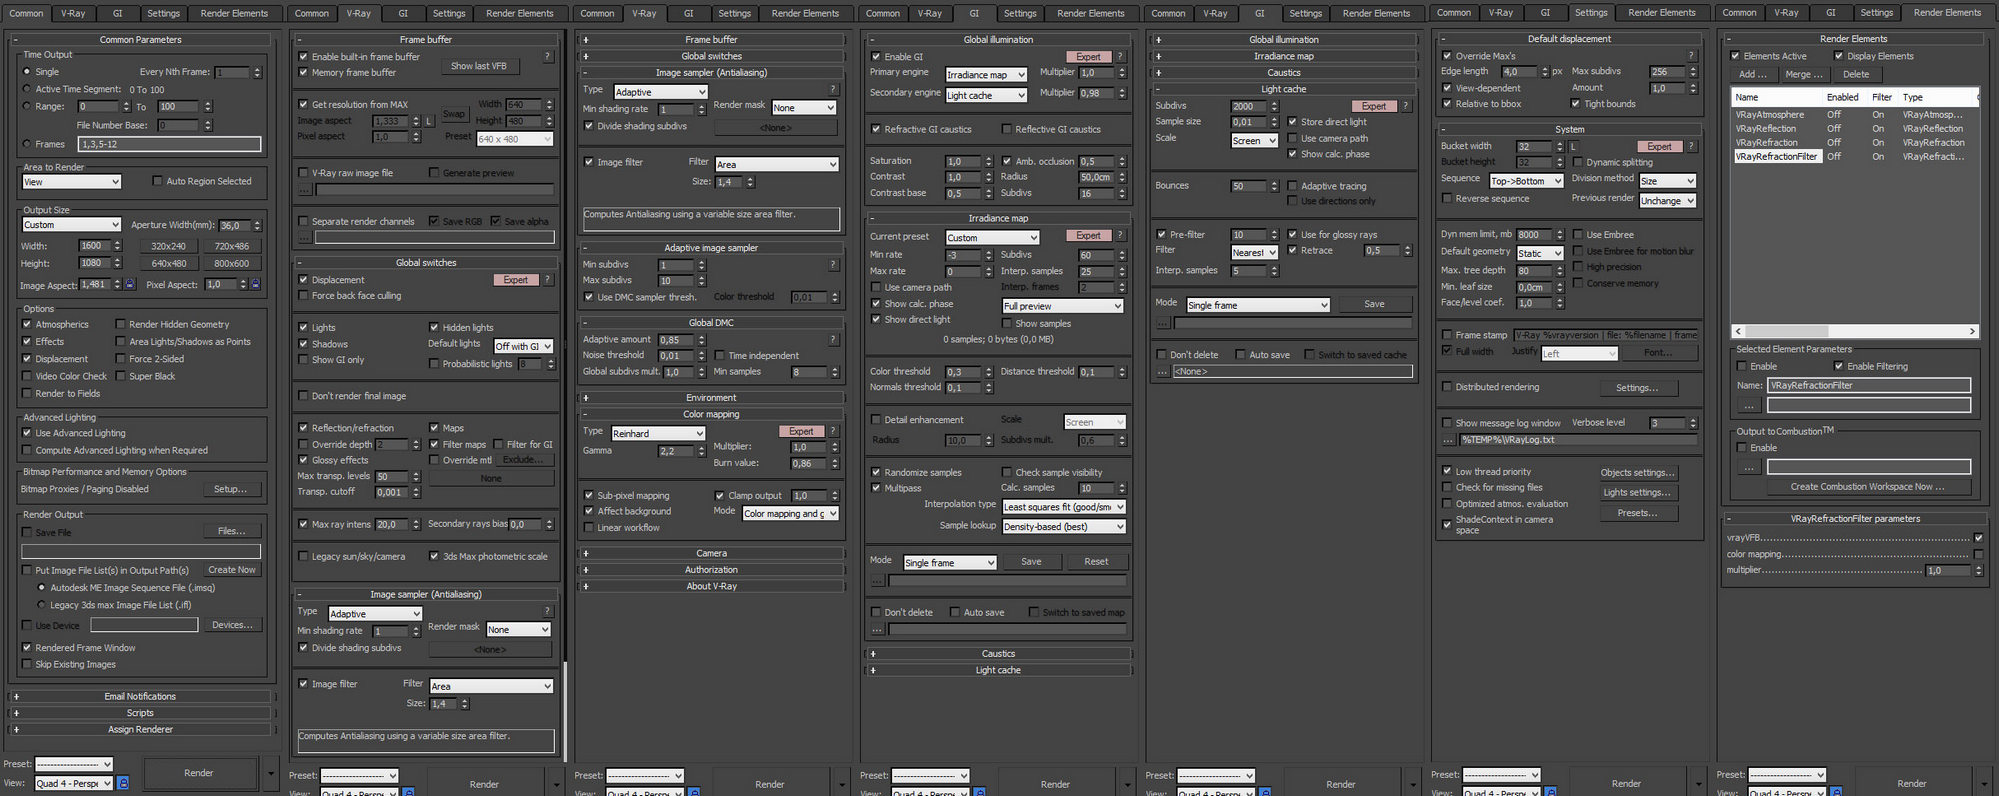This screenshot has height=796, width=1999.
Task: Expand the Email Notifications rollout
Action: click(x=140, y=697)
